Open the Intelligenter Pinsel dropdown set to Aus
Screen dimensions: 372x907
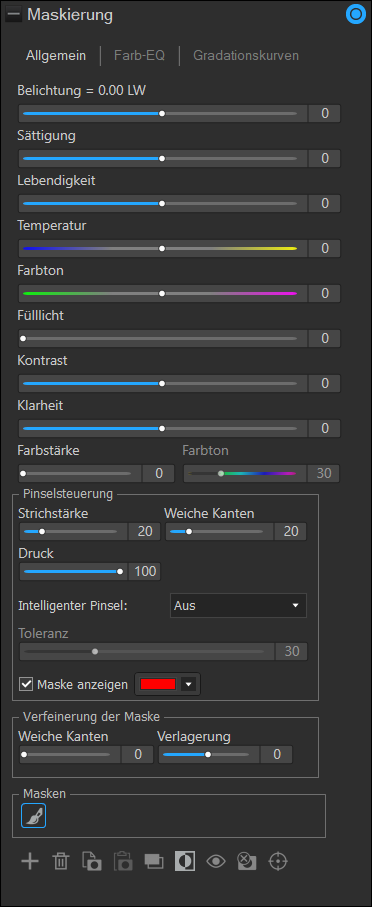click(238, 606)
